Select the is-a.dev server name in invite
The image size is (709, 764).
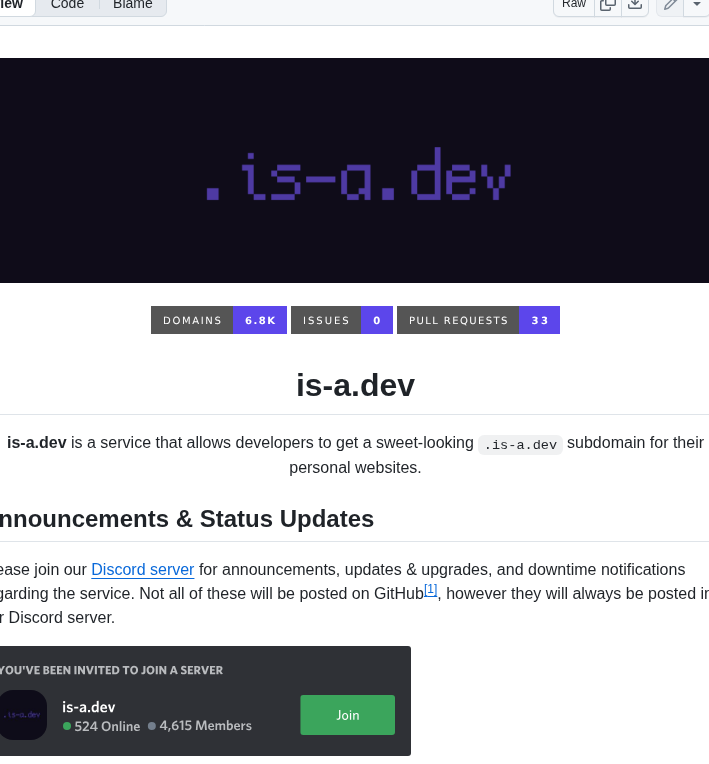(89, 707)
